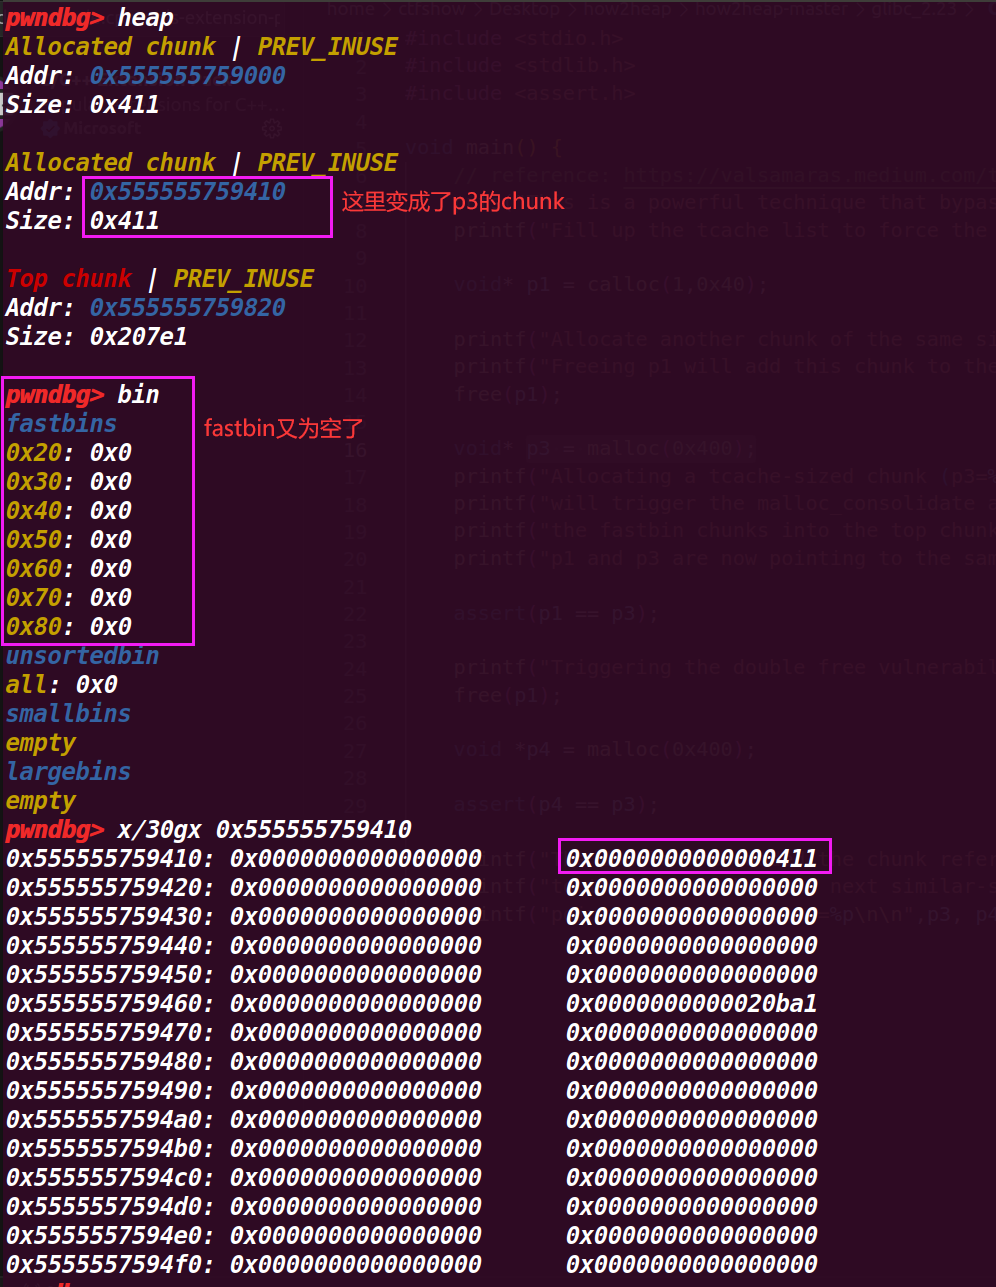Select first chunk address 0x555555759000
Image resolution: width=996 pixels, height=1287 pixels.
[x=187, y=76]
